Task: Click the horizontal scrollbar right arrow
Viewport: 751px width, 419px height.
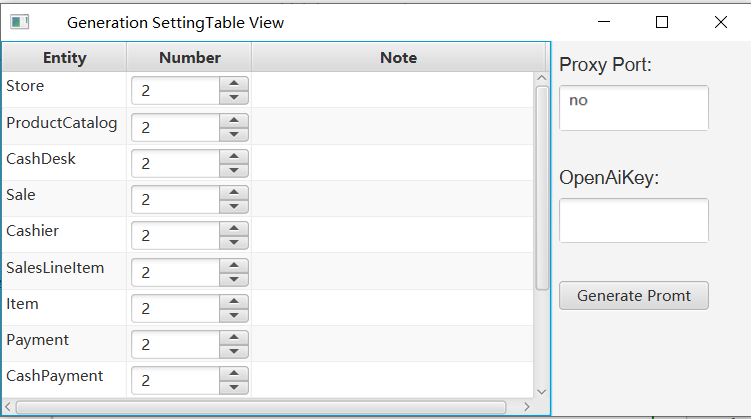Action: (x=527, y=407)
